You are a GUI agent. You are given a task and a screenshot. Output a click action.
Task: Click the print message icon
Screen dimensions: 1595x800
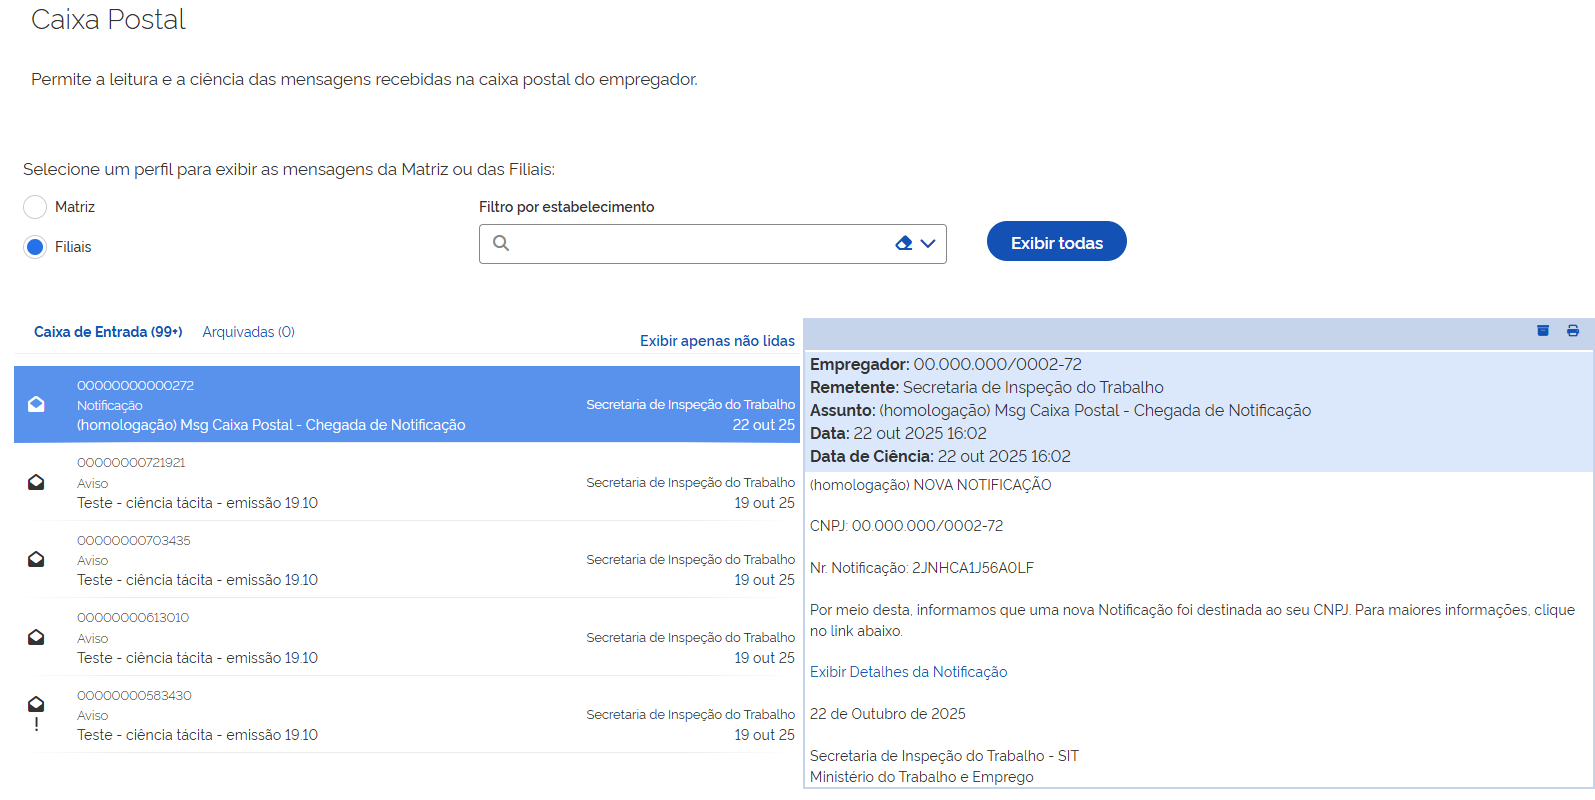point(1573,331)
